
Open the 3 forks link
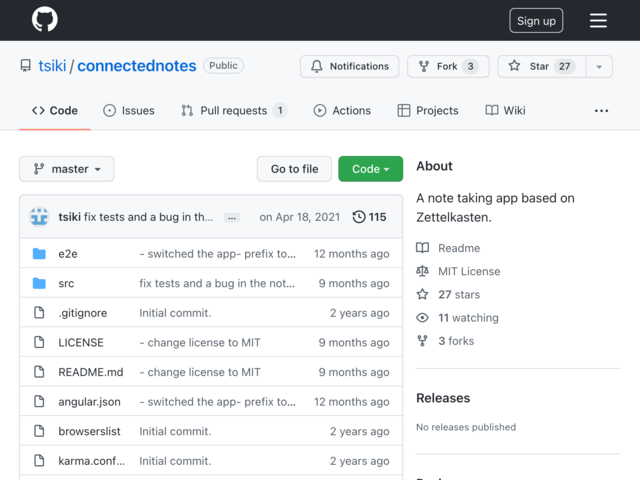coord(456,341)
